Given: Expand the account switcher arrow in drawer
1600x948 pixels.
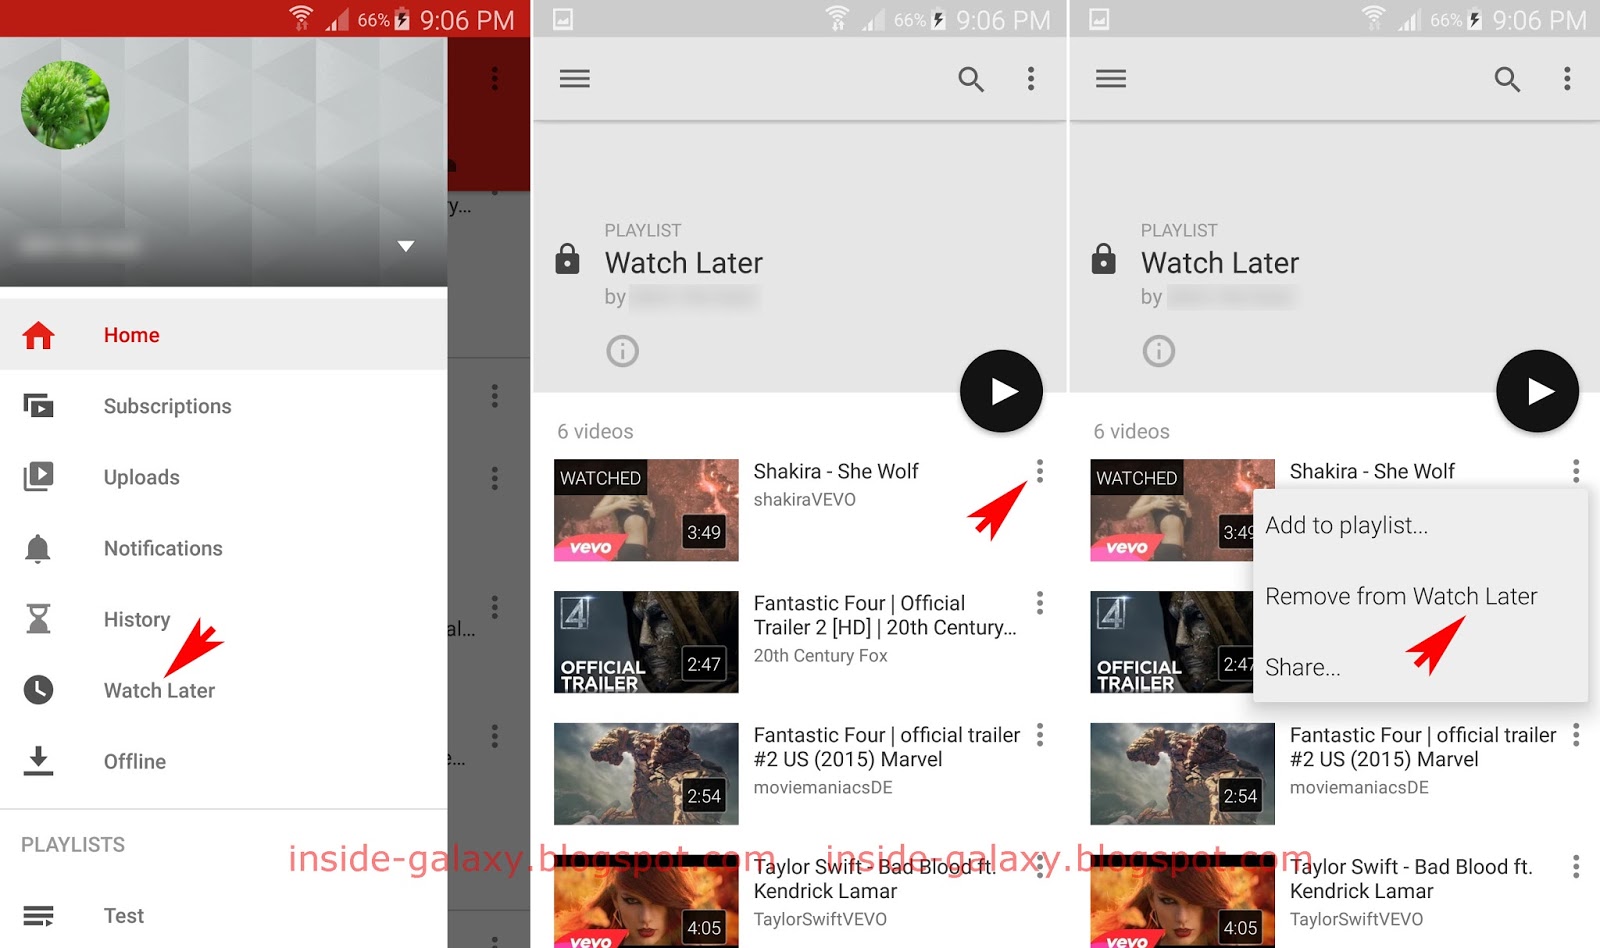Looking at the screenshot, I should 406,246.
